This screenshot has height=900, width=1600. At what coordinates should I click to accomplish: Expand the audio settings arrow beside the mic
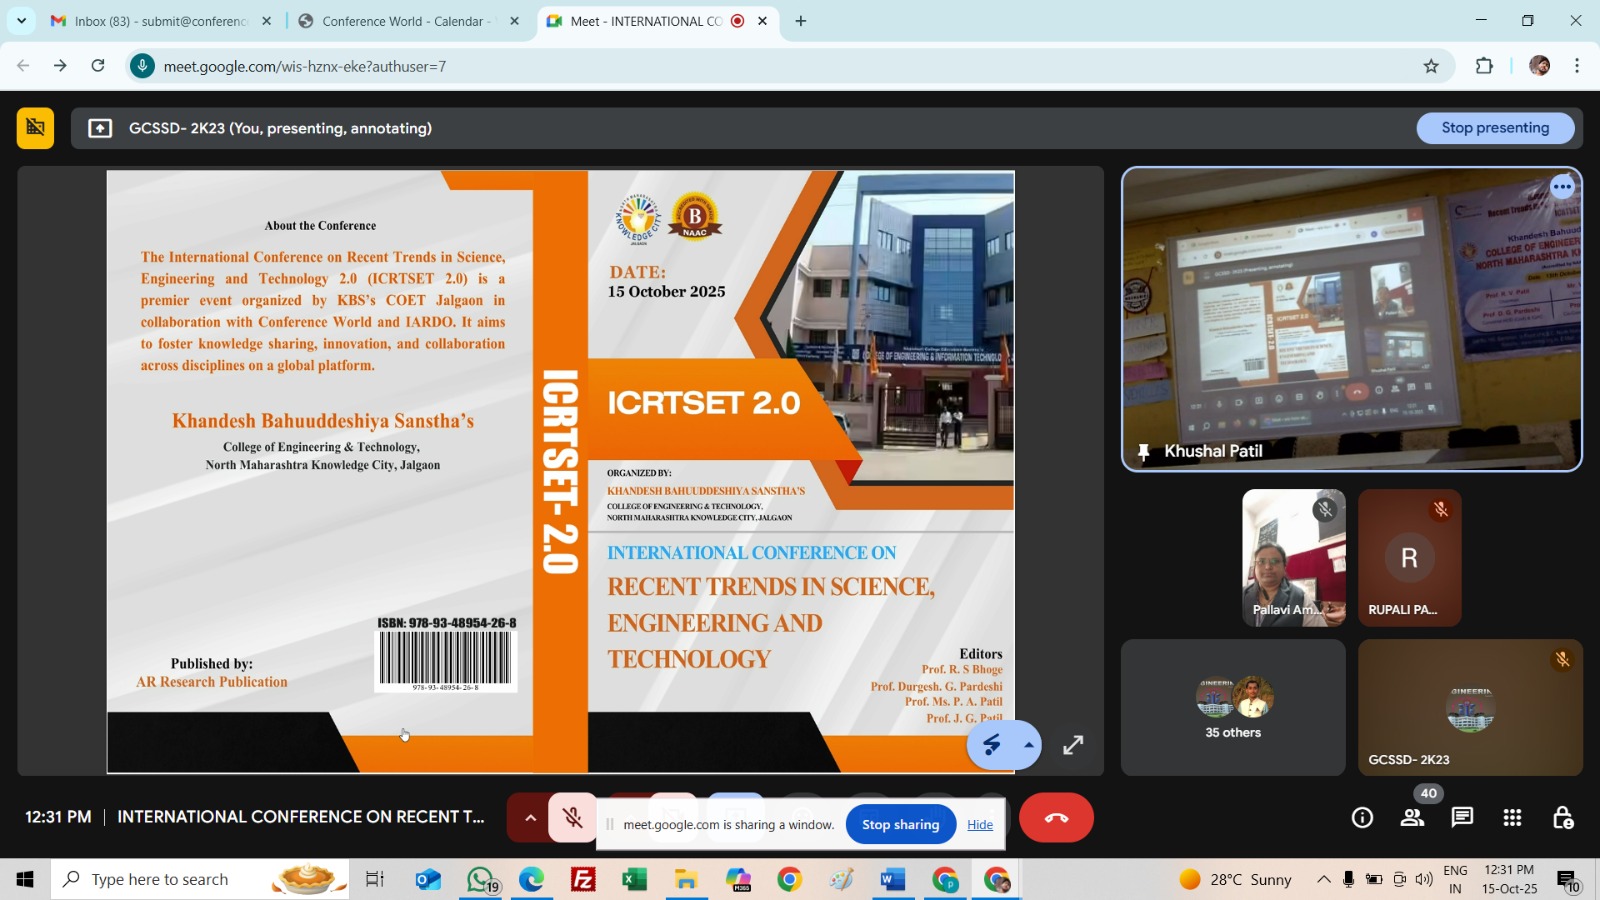[530, 818]
